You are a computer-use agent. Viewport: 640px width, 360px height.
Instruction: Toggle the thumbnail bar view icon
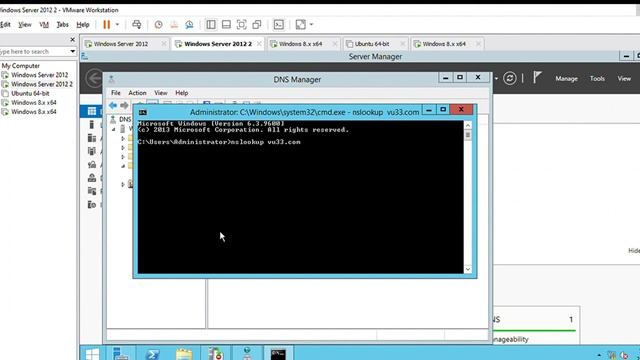(226, 24)
